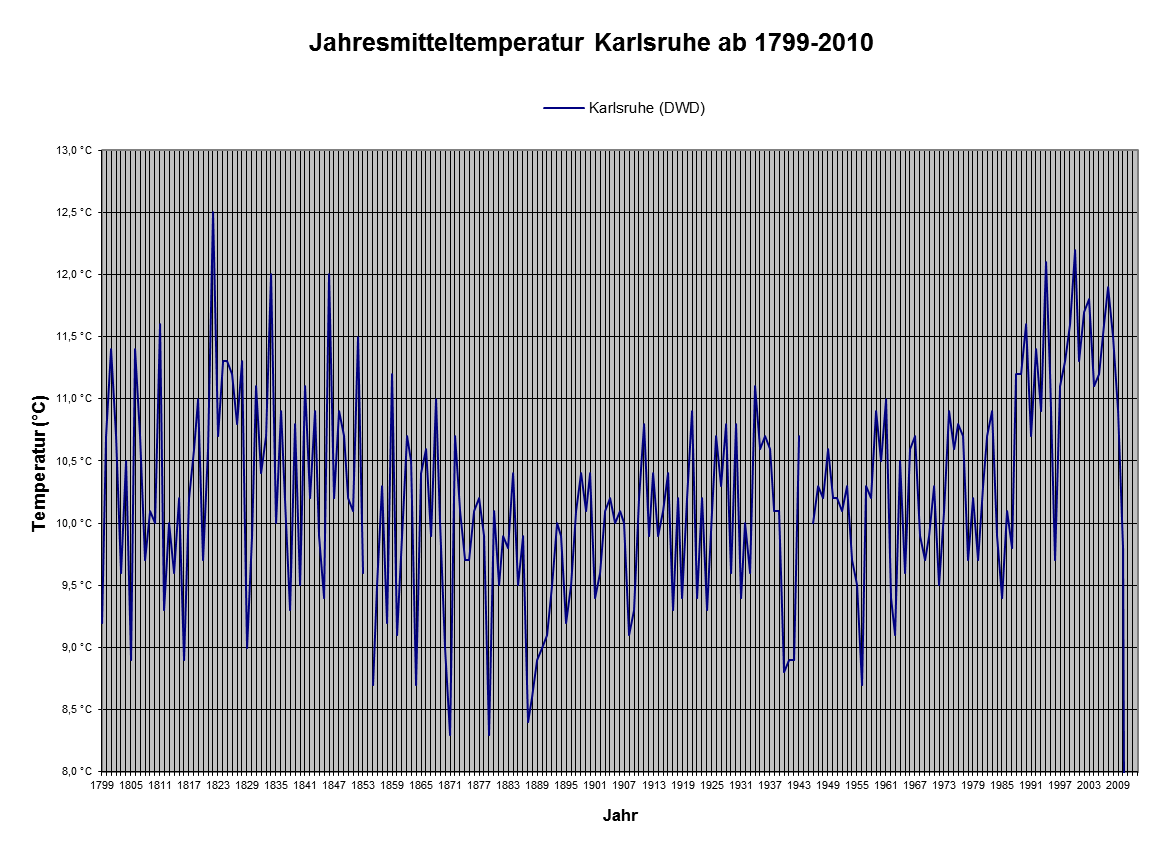Screen dimensions: 1174x858
Task: Click the line's steep drop at far right
Action: (1124, 660)
